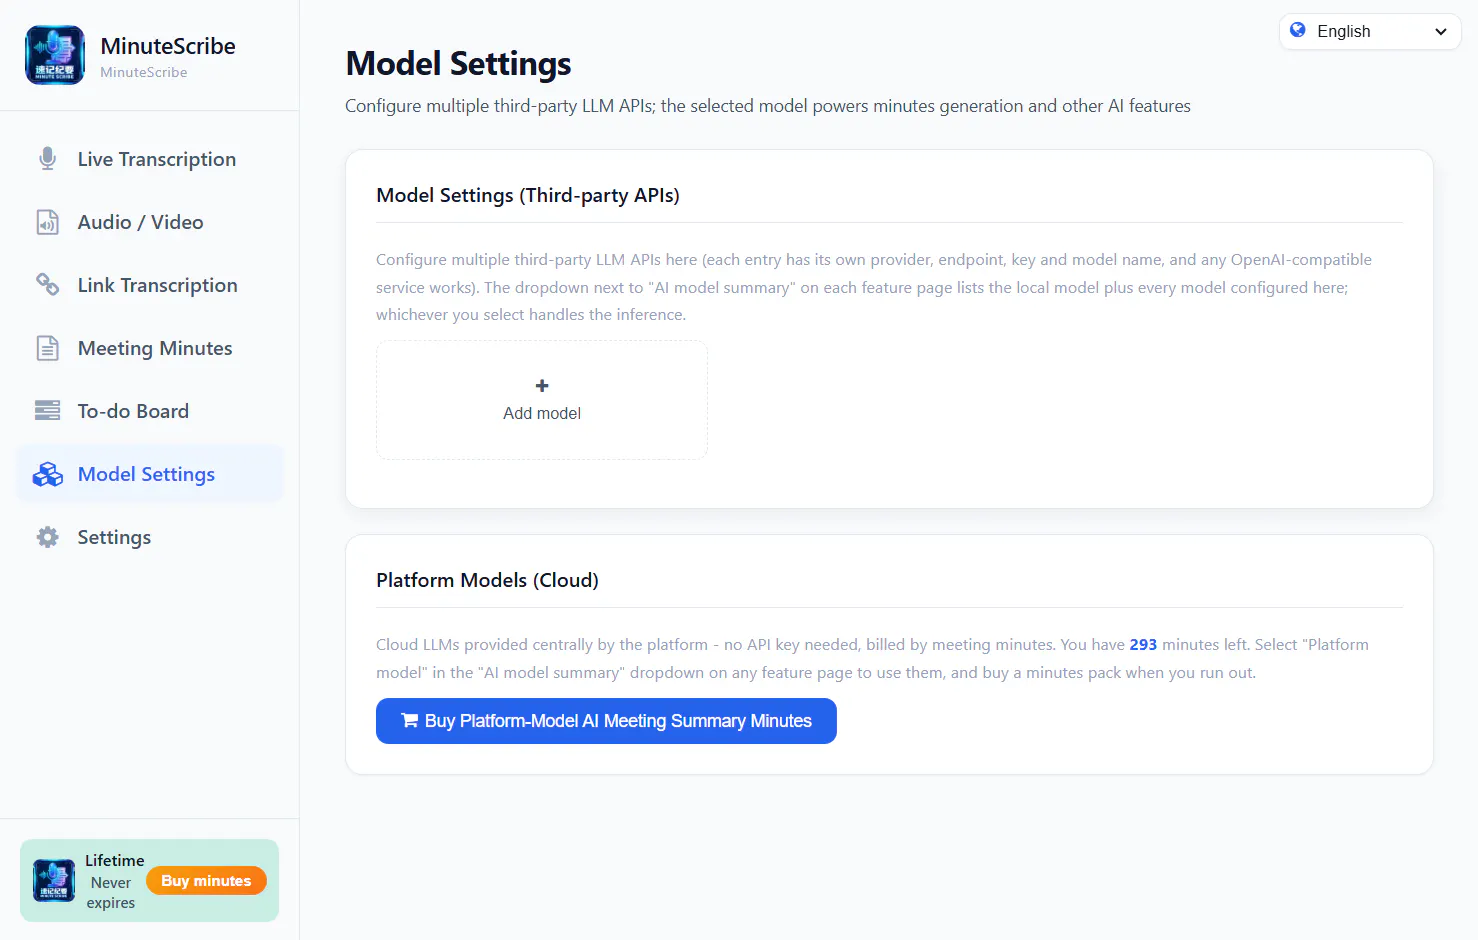This screenshot has height=940, width=1478.
Task: Open the English language dropdown
Action: coord(1370,31)
